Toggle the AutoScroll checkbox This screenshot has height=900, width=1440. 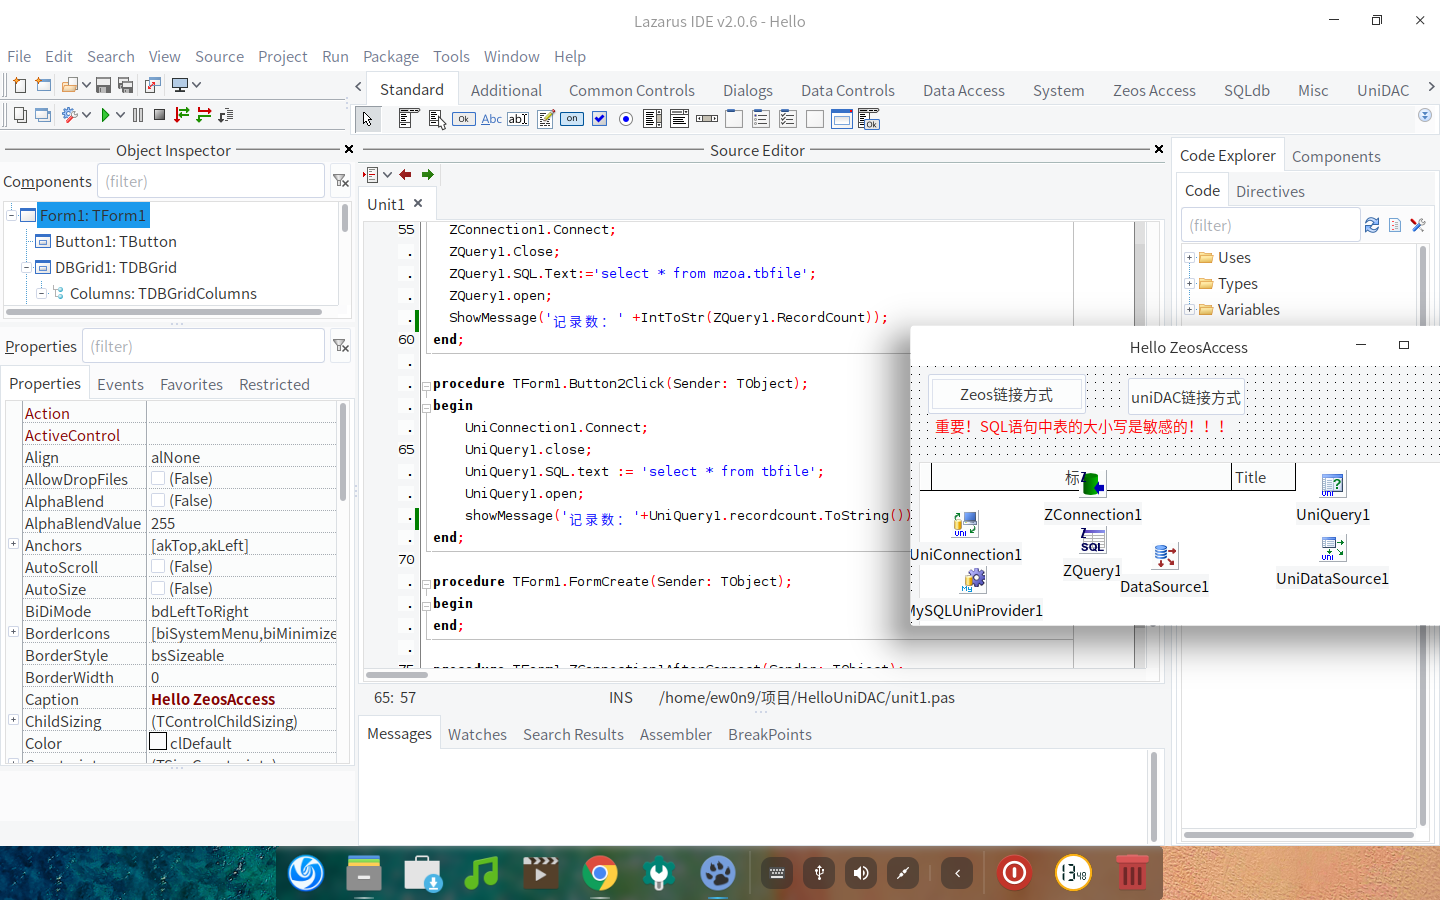pyautogui.click(x=158, y=567)
